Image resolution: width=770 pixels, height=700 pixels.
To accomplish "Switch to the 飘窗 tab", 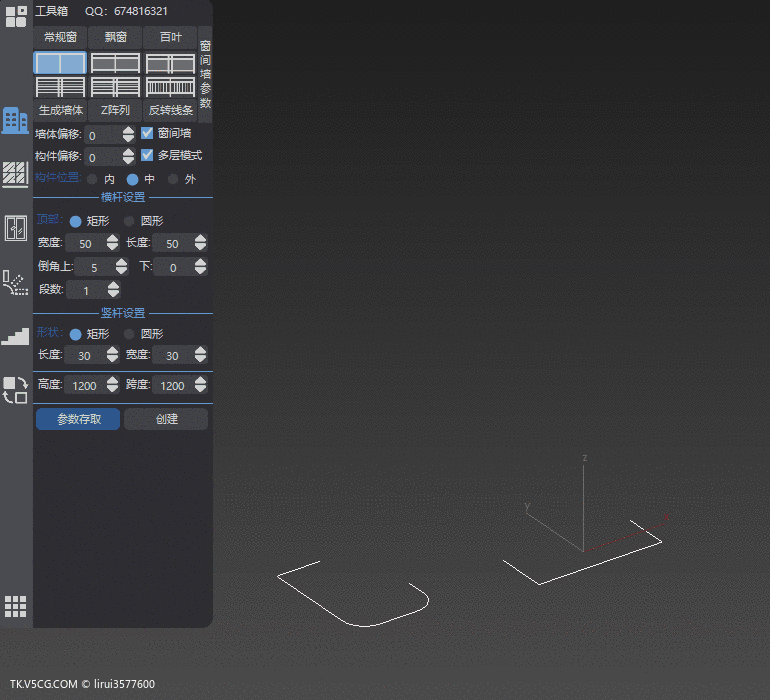I will (115, 37).
